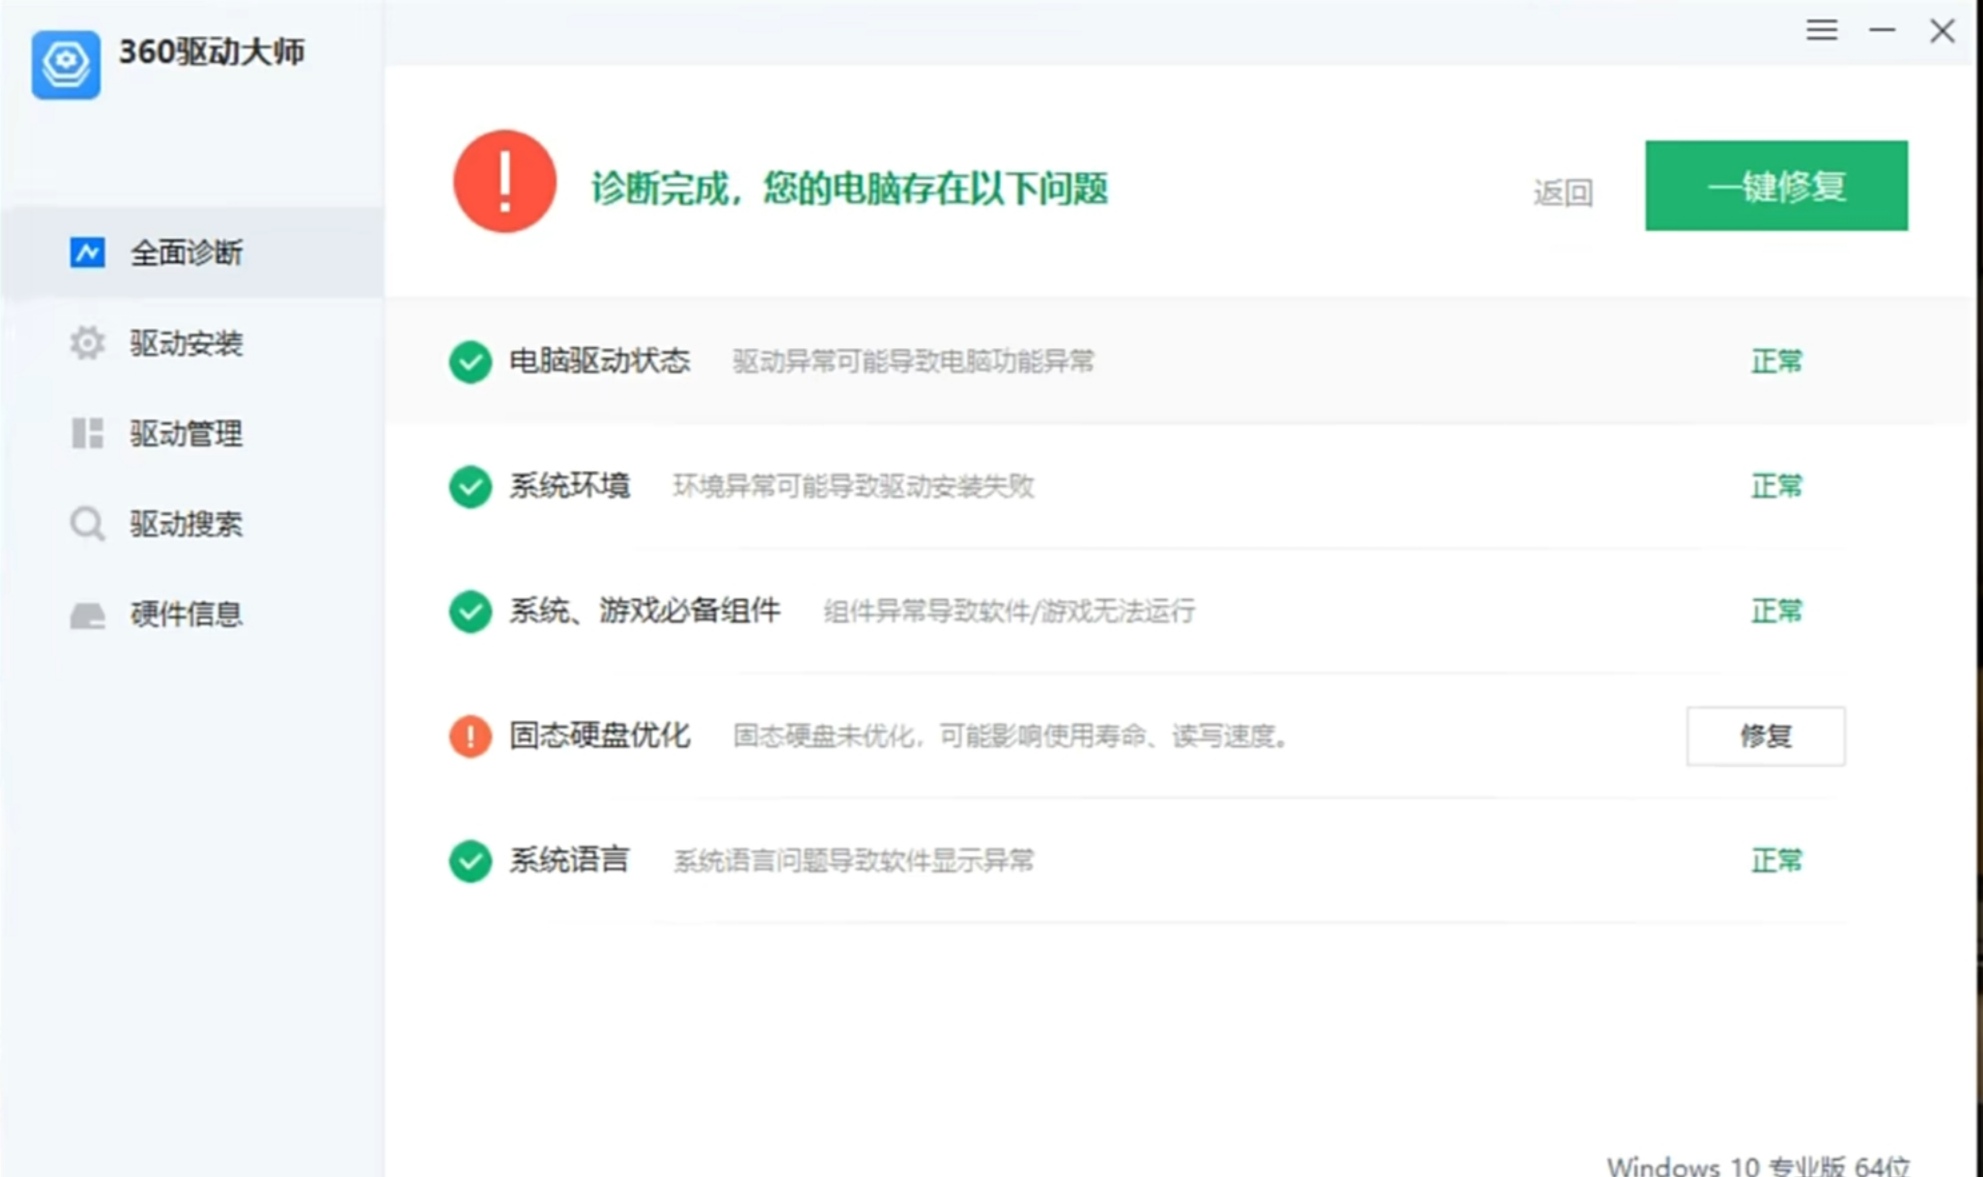Image resolution: width=1983 pixels, height=1177 pixels.
Task: Click the big red alert icon at top
Action: pos(505,182)
